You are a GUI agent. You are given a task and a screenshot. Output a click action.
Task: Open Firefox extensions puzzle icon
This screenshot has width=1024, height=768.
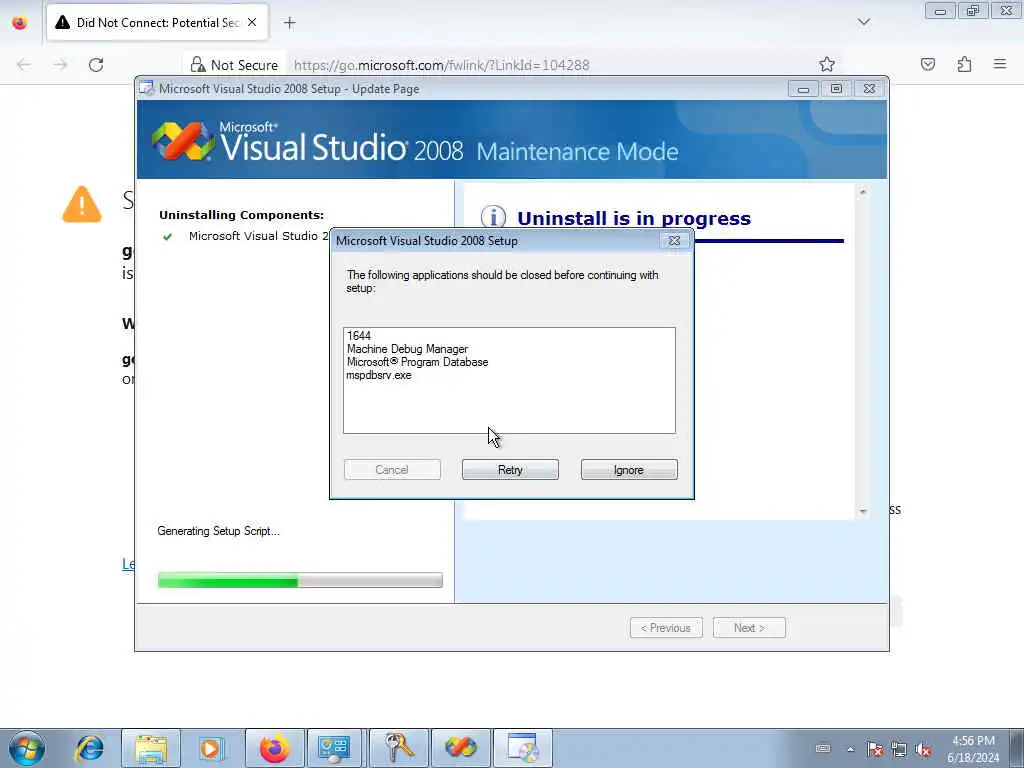click(x=964, y=64)
